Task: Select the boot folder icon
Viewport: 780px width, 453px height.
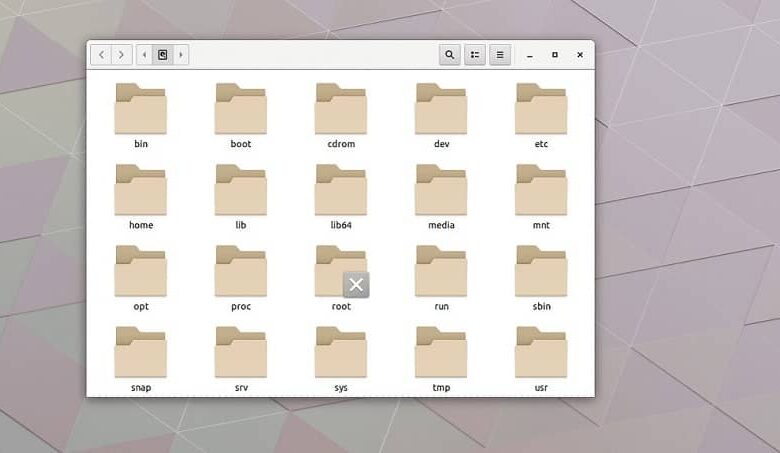Action: pyautogui.click(x=241, y=108)
